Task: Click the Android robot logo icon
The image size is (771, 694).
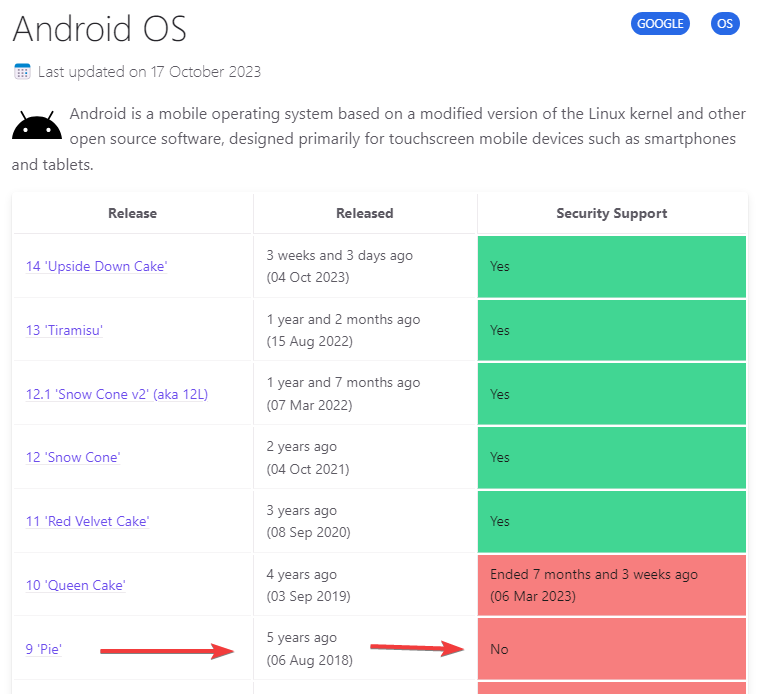Action: click(x=37, y=127)
